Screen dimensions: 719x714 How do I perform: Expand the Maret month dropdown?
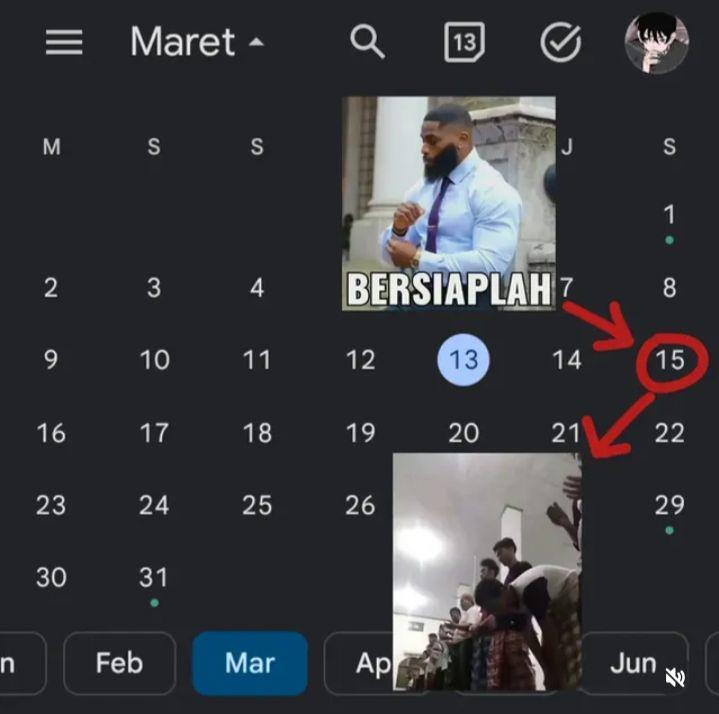[183, 42]
